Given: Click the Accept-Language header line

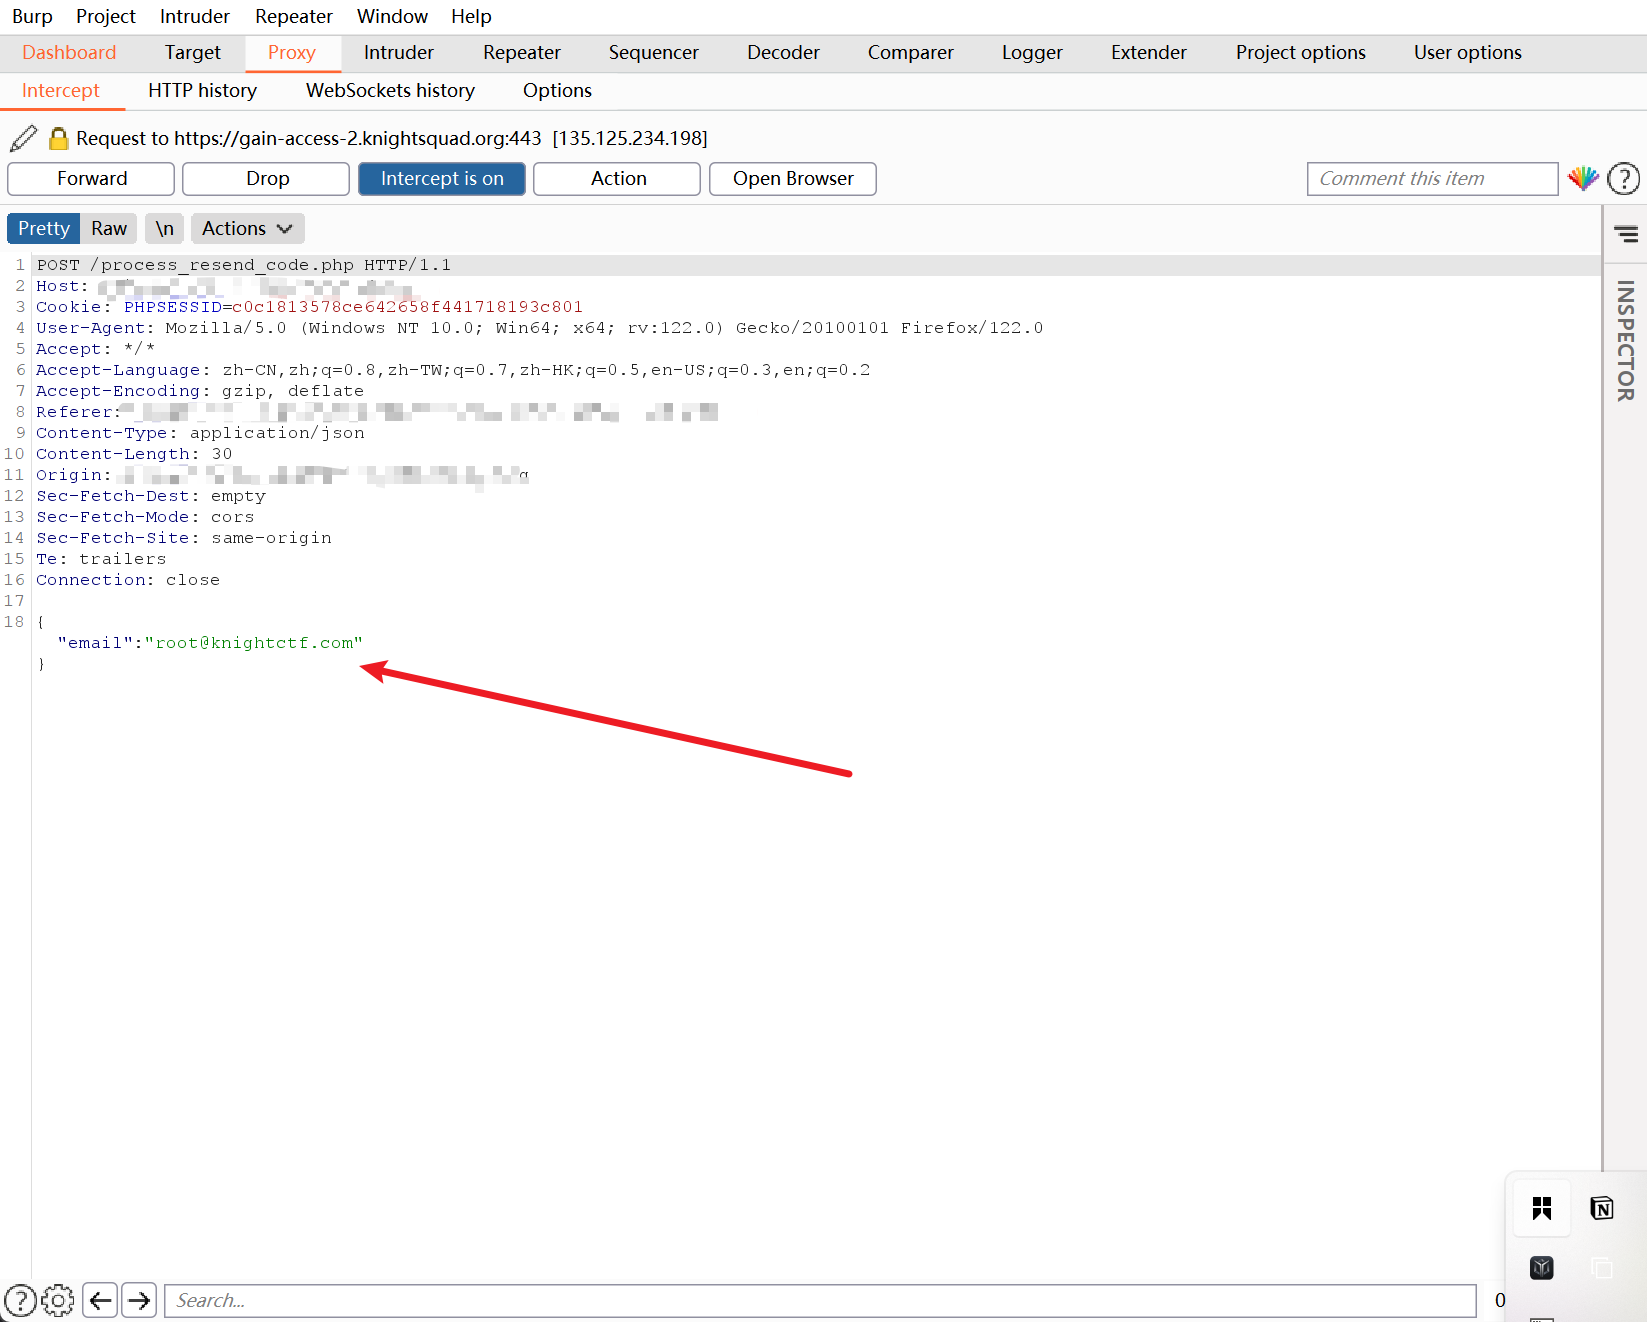Looking at the screenshot, I should pyautogui.click(x=453, y=370).
